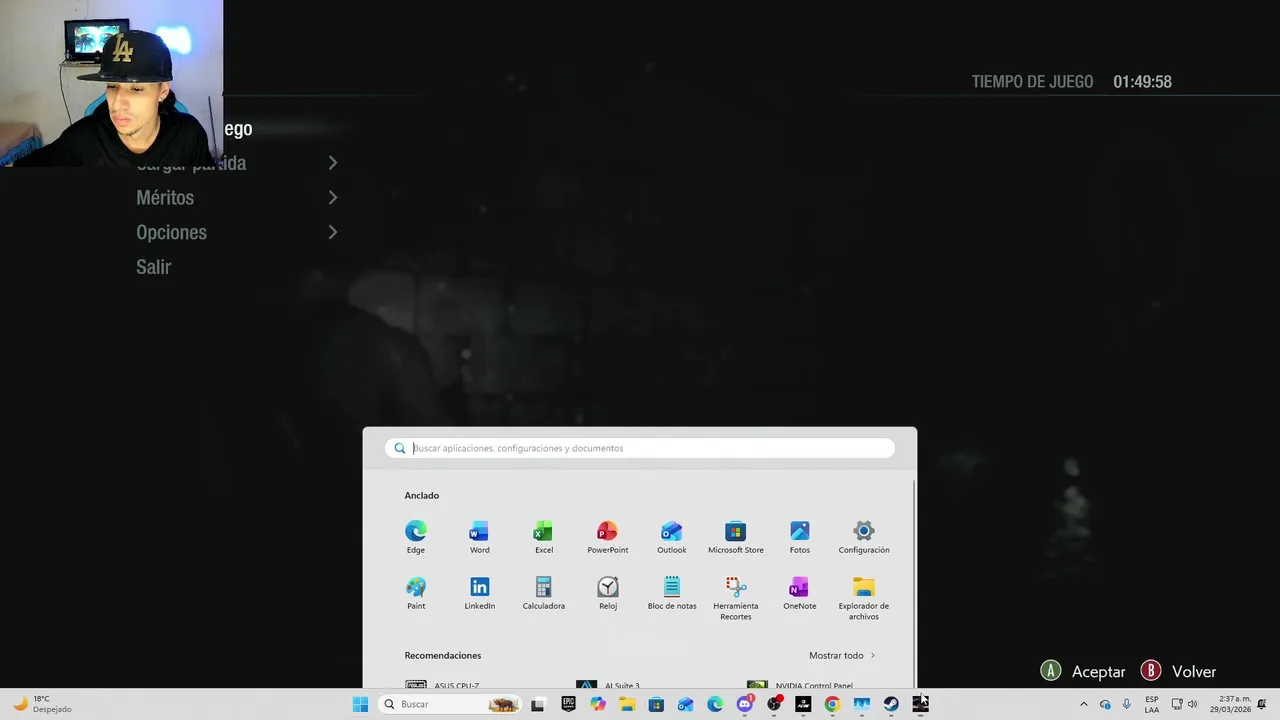Viewport: 1280px width, 720px height.
Task: Open the Edge icon on the taskbar
Action: coord(715,704)
